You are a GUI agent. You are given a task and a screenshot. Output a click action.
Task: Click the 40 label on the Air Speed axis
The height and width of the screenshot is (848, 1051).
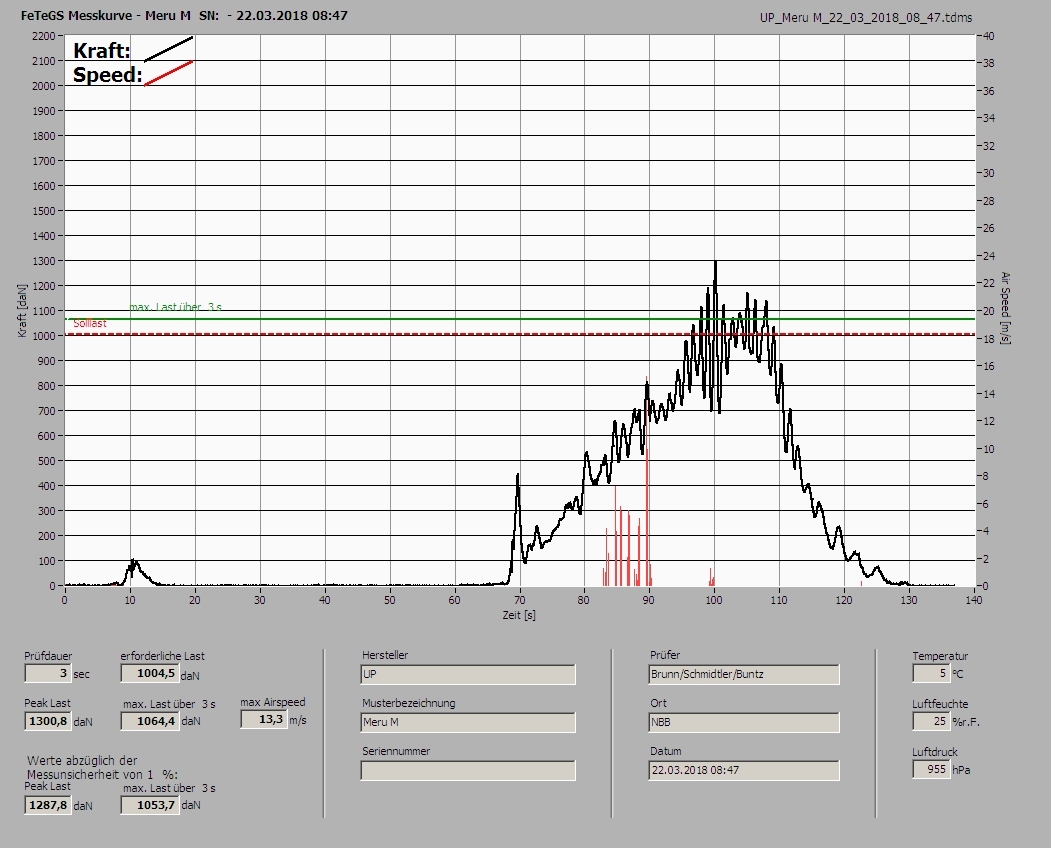pyautogui.click(x=989, y=36)
